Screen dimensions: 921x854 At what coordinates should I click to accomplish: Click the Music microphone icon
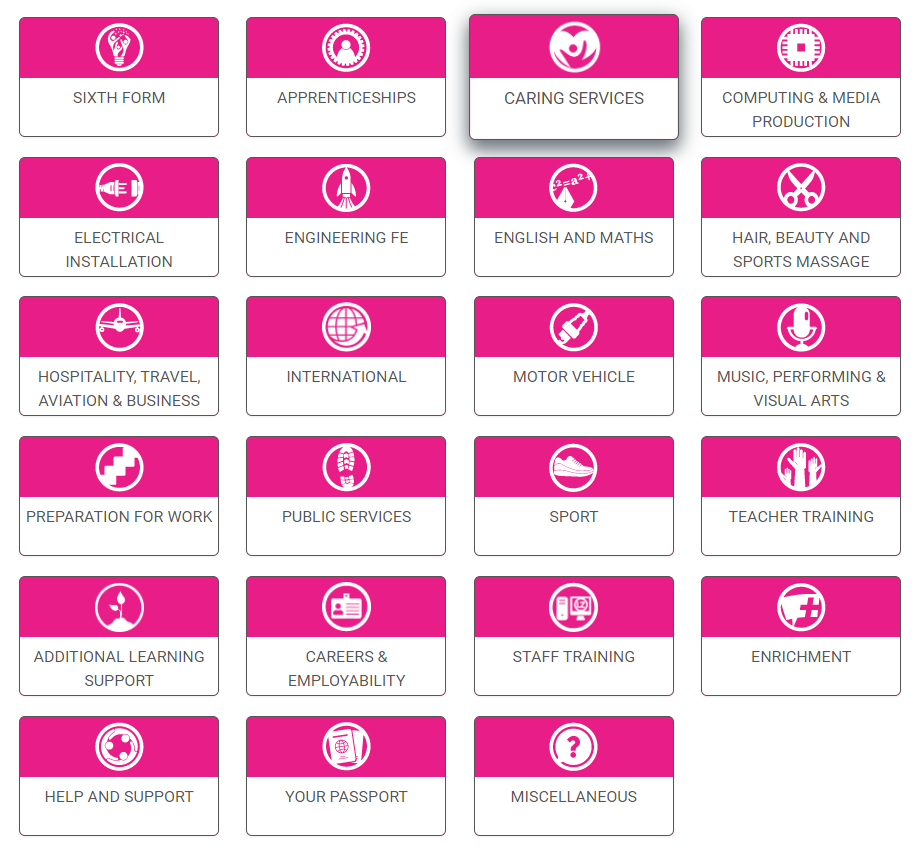[801, 327]
